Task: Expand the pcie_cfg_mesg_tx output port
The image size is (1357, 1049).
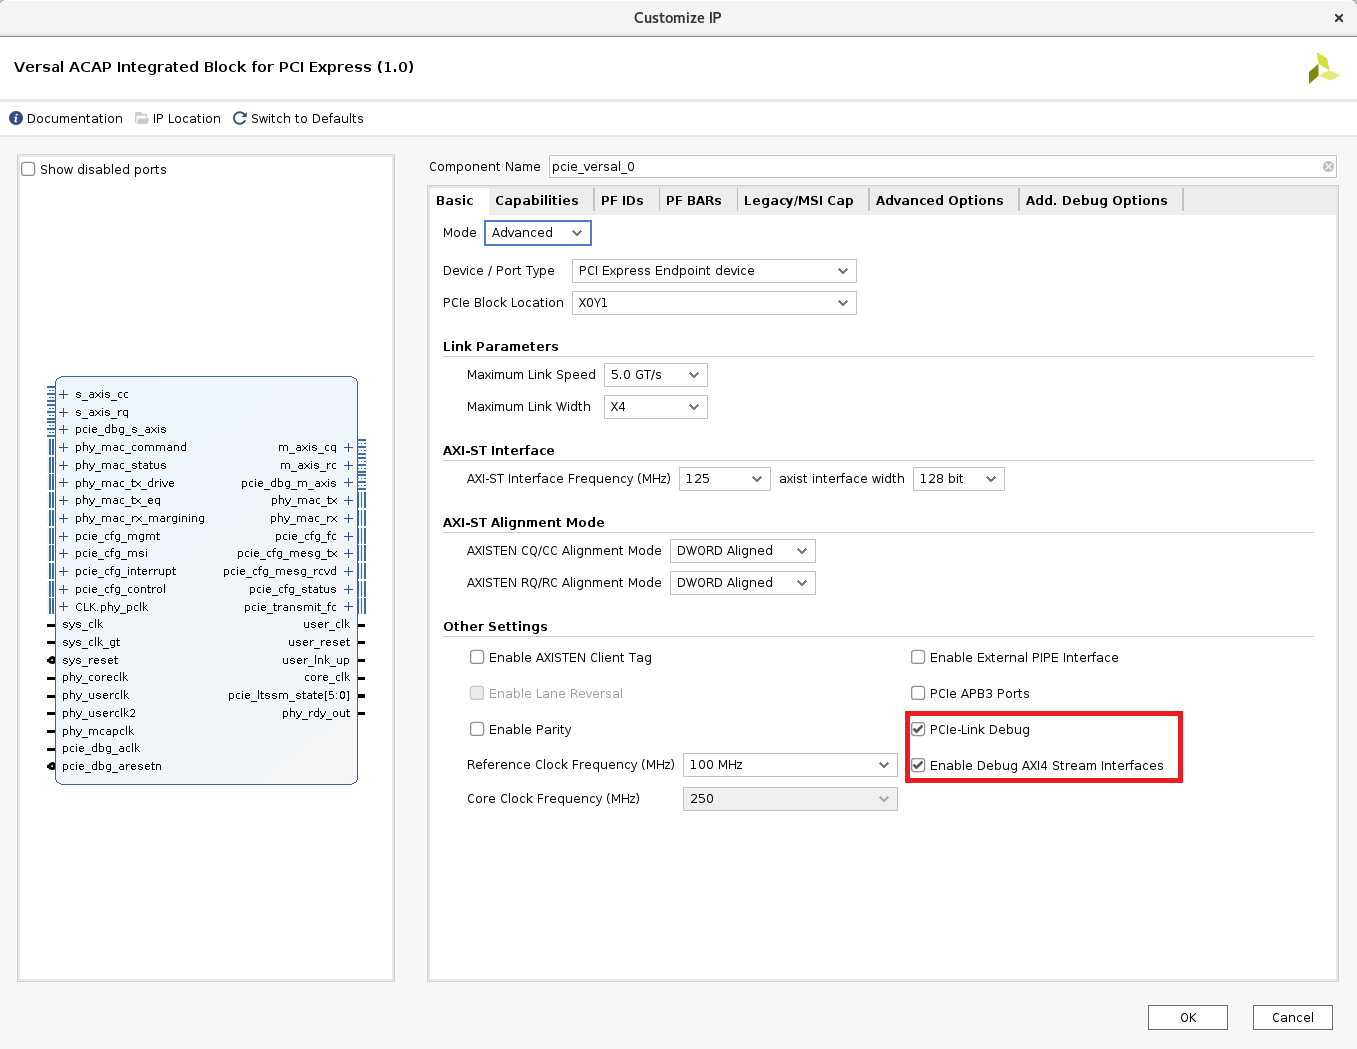Action: click(348, 554)
